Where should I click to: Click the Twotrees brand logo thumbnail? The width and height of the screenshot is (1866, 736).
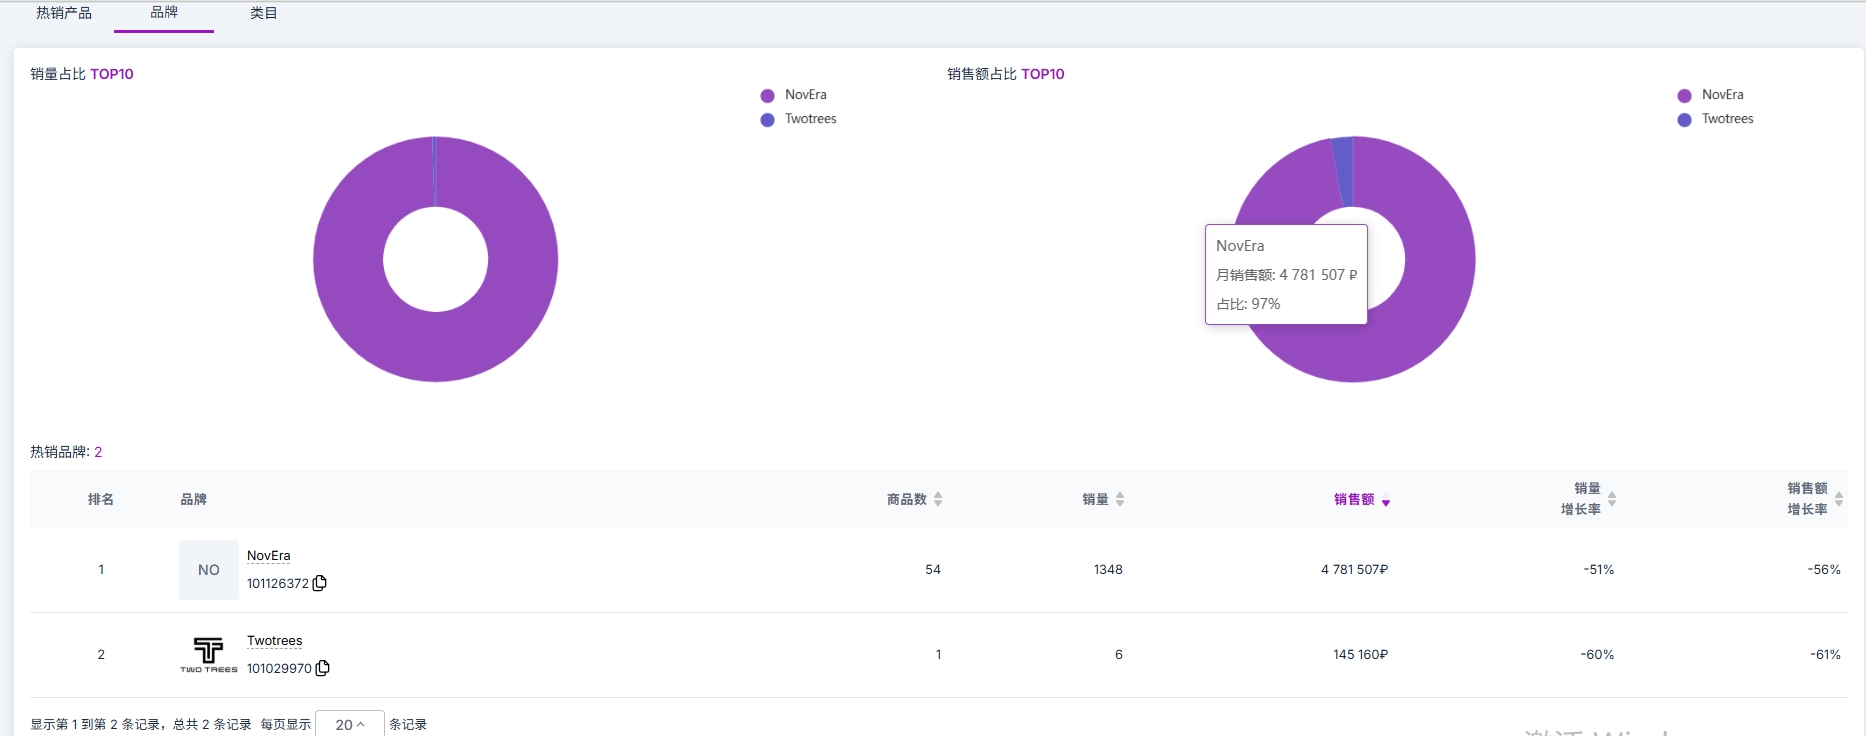(209, 655)
